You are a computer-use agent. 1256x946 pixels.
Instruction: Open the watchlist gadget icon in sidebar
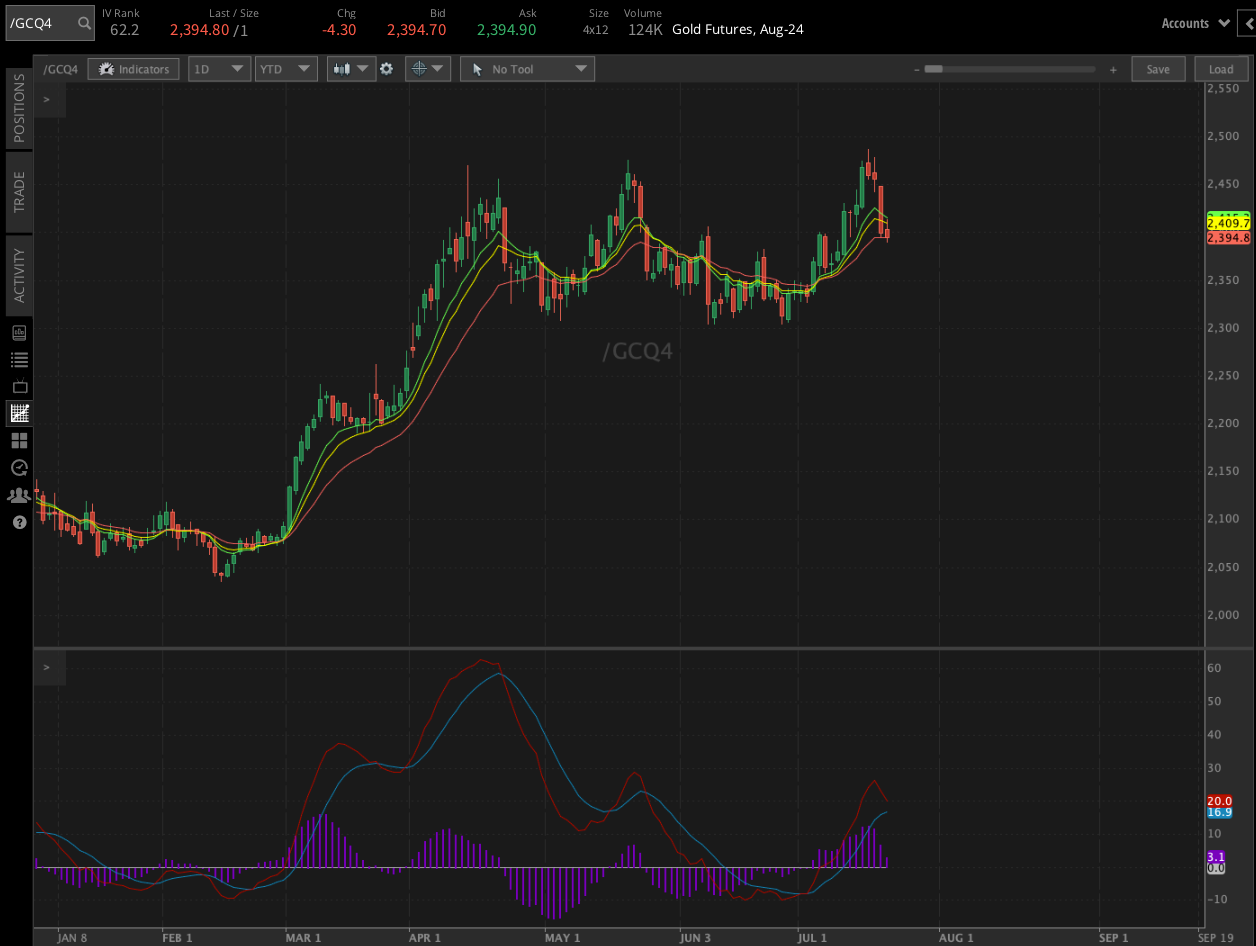tap(19, 331)
